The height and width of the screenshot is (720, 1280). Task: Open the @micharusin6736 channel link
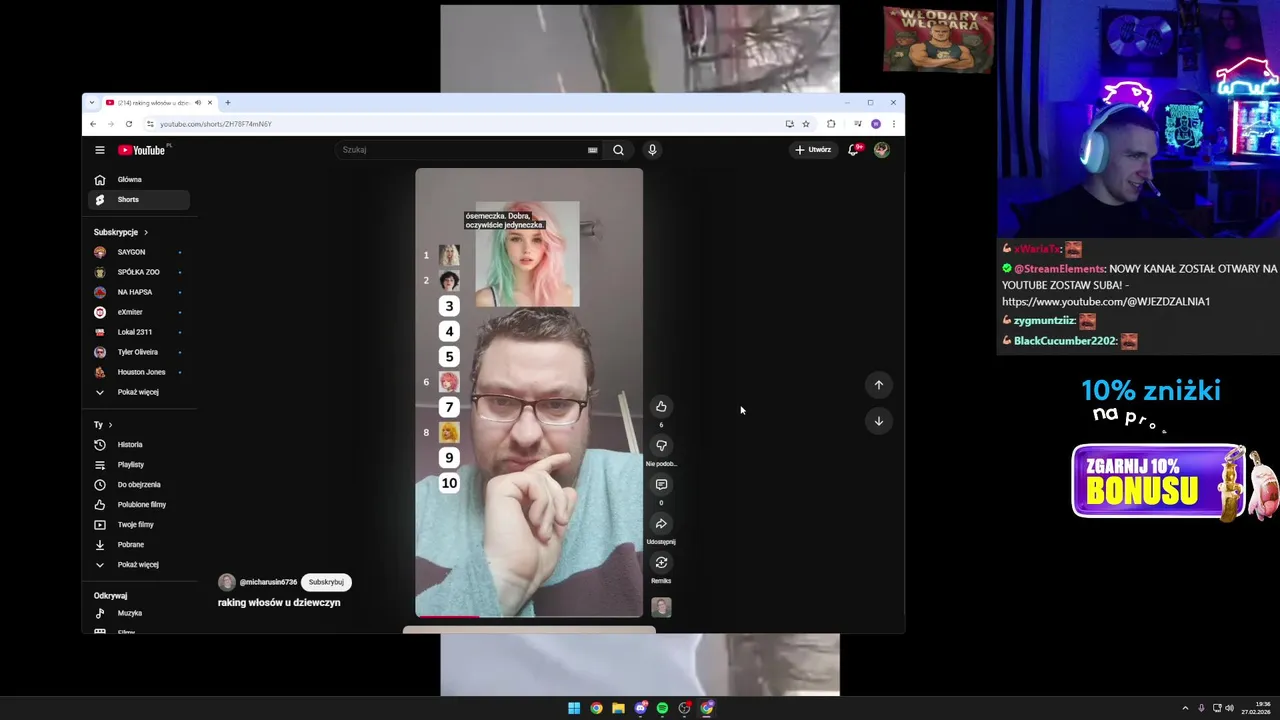tap(268, 582)
